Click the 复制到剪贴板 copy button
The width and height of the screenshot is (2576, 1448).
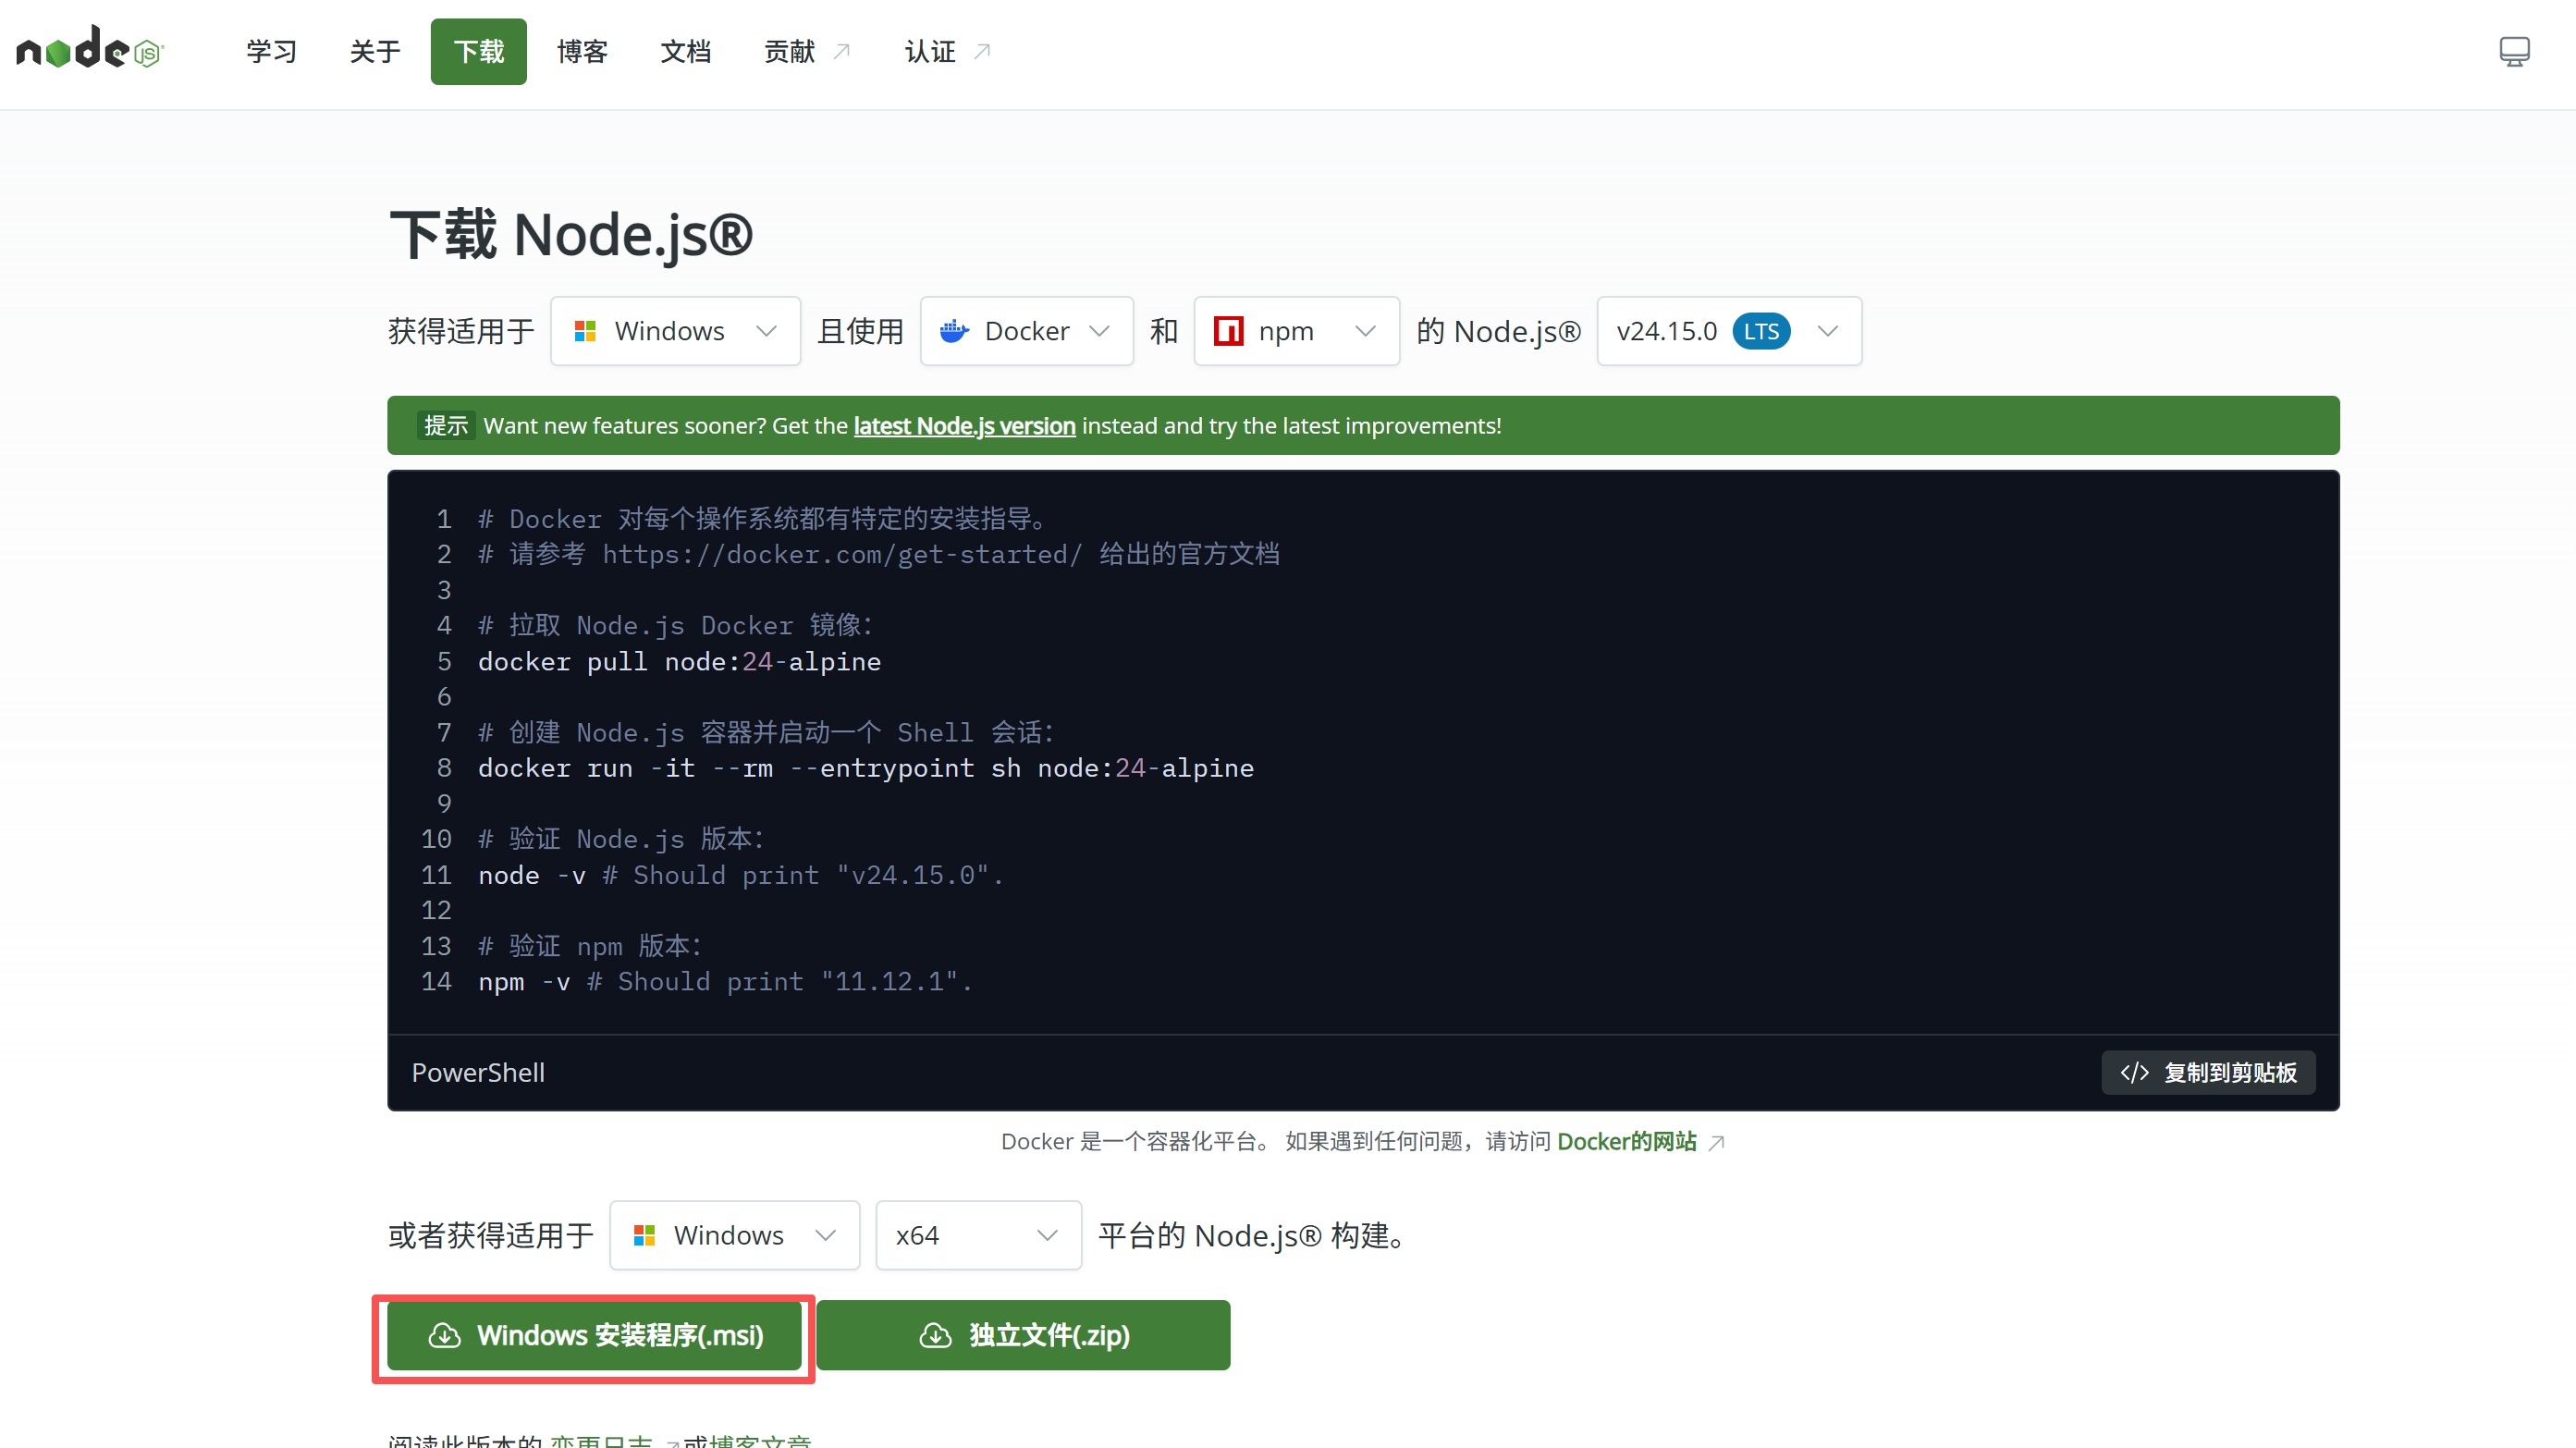click(2208, 1072)
